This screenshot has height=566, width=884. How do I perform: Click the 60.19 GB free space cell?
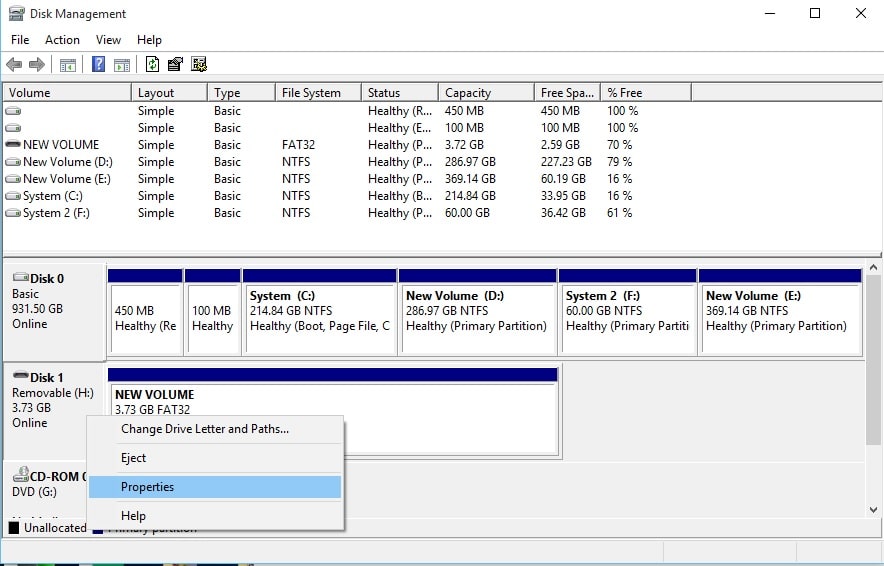tap(563, 179)
